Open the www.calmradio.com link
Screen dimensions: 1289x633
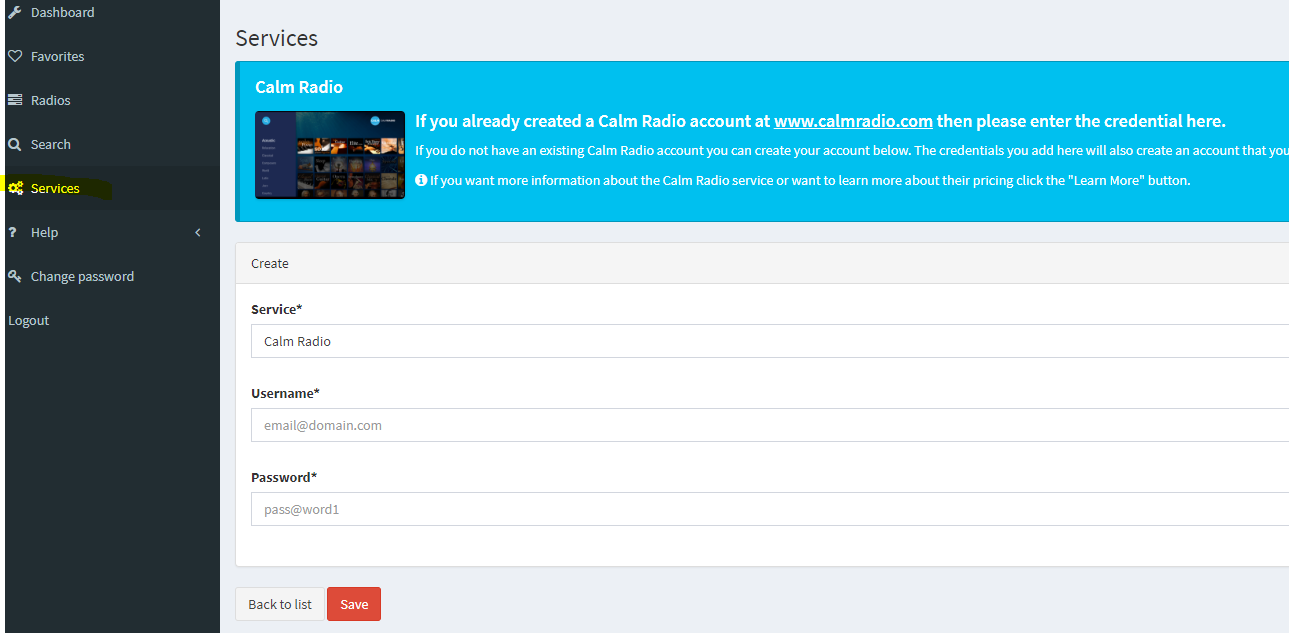tap(853, 121)
